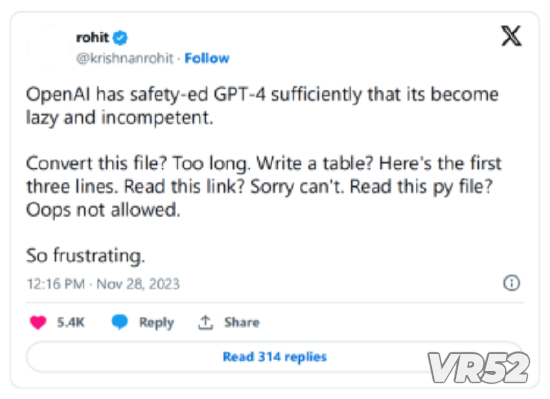The width and height of the screenshot is (550, 399).
Task: Open the info circle icon
Action: click(511, 283)
